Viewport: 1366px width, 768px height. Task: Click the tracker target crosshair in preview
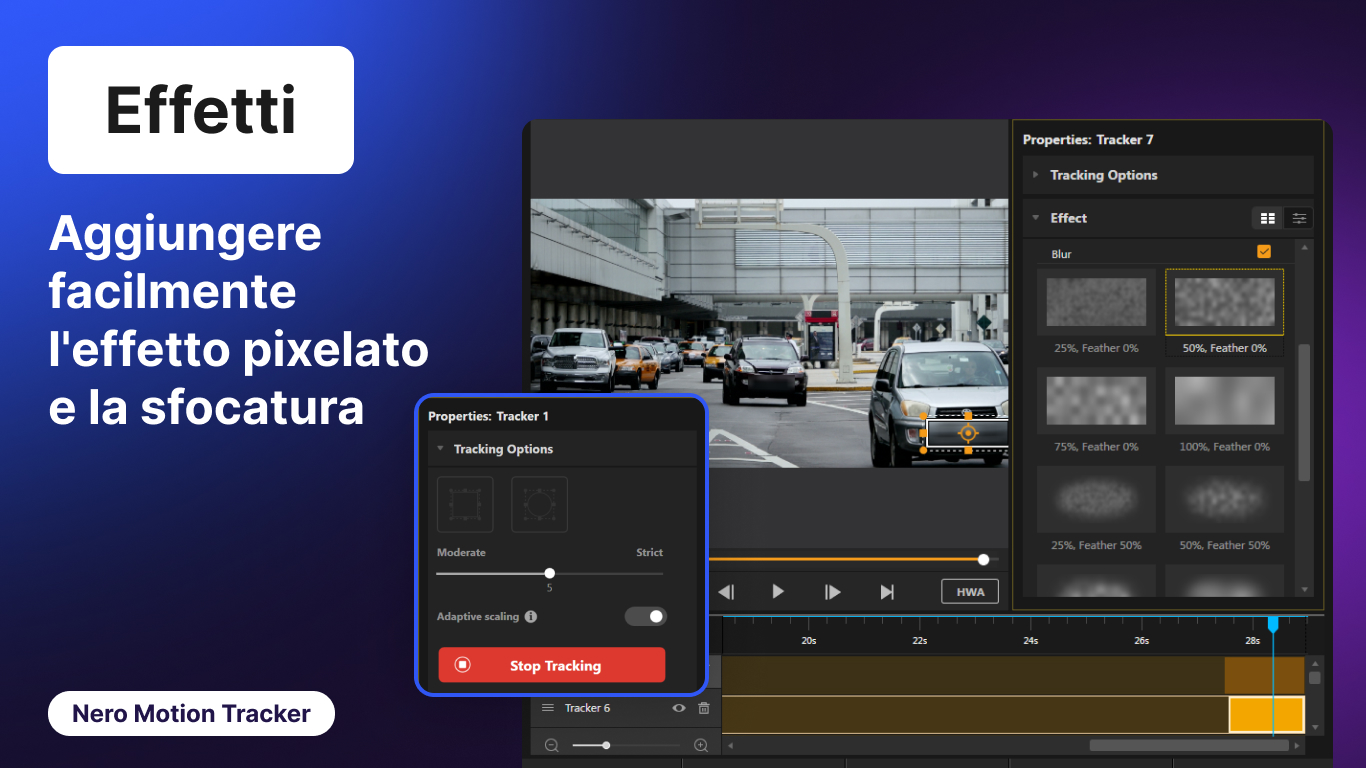pyautogui.click(x=967, y=433)
